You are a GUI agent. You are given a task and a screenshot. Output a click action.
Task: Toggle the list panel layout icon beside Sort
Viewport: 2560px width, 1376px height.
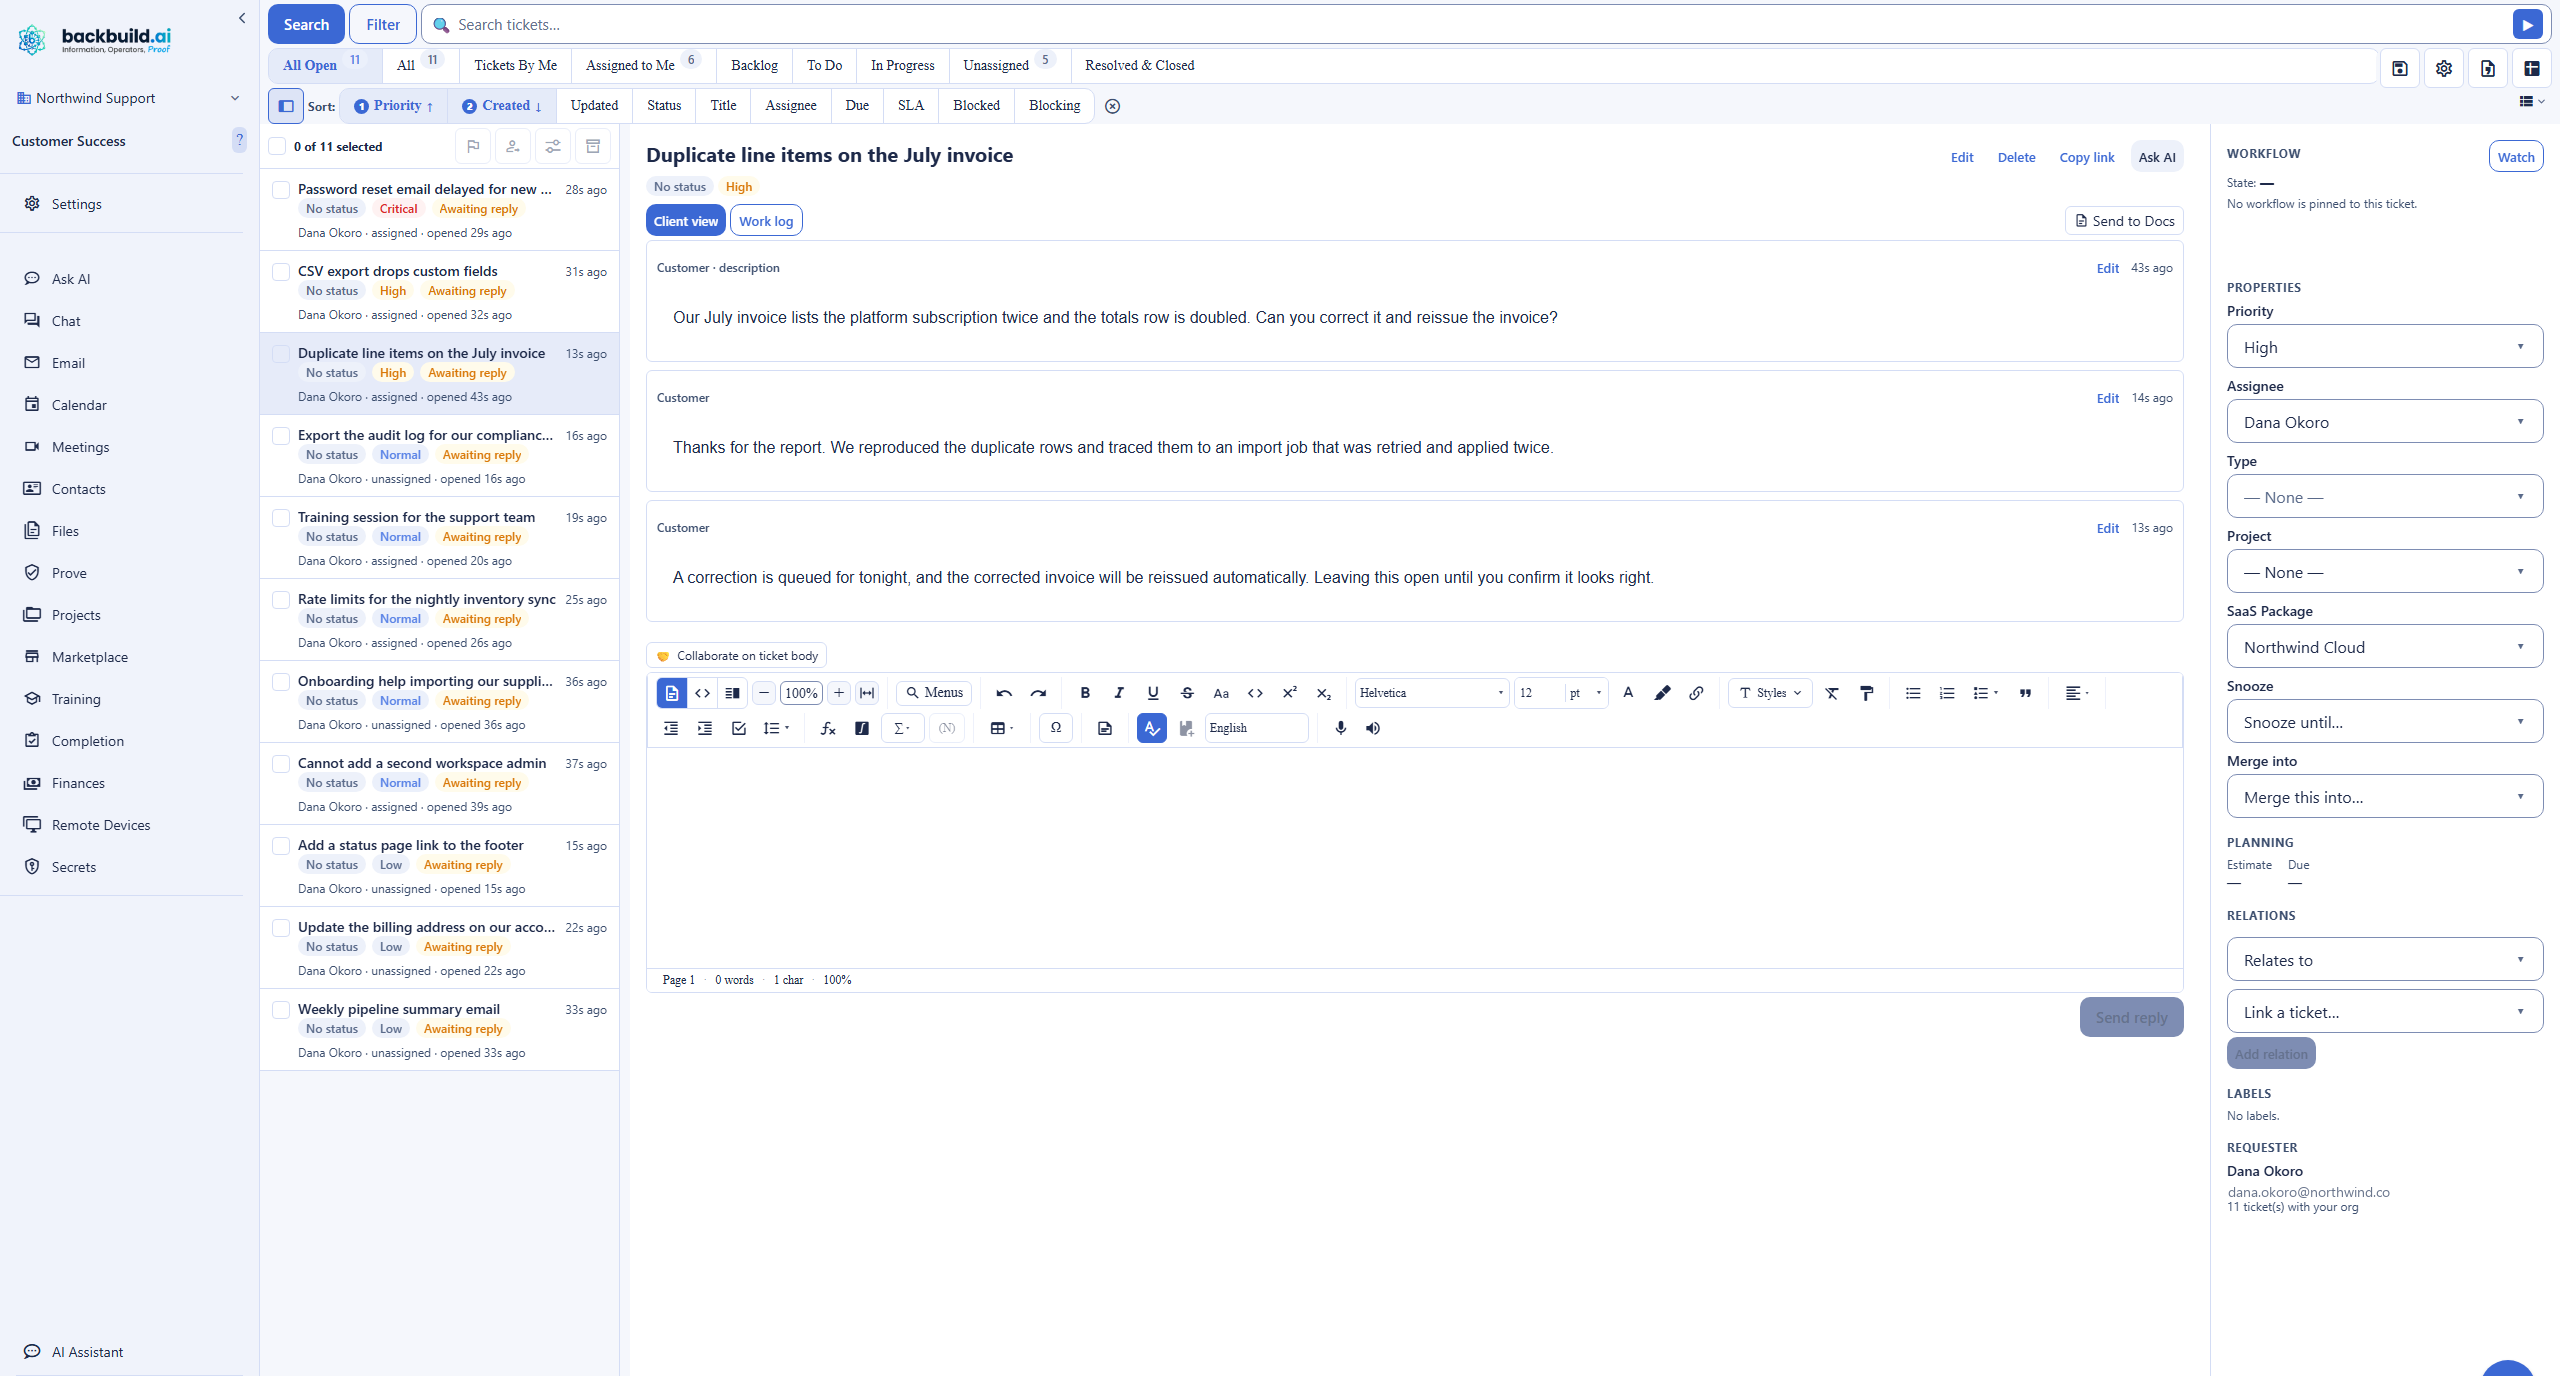click(286, 105)
